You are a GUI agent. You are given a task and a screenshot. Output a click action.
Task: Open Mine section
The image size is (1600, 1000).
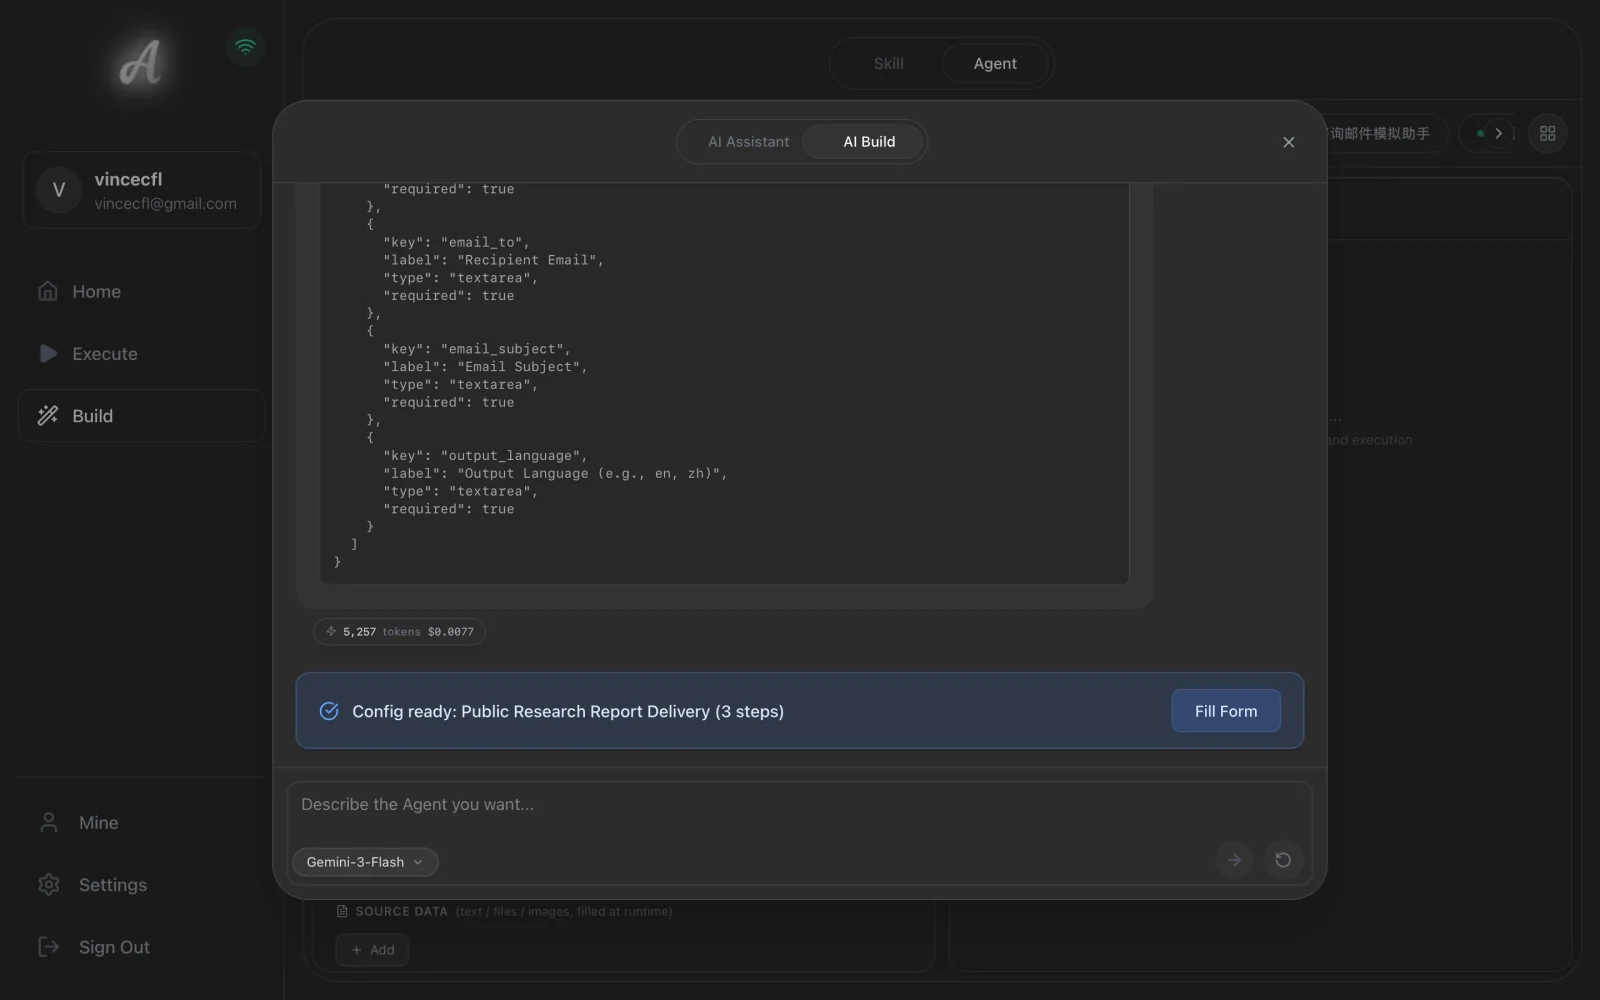[141, 822]
